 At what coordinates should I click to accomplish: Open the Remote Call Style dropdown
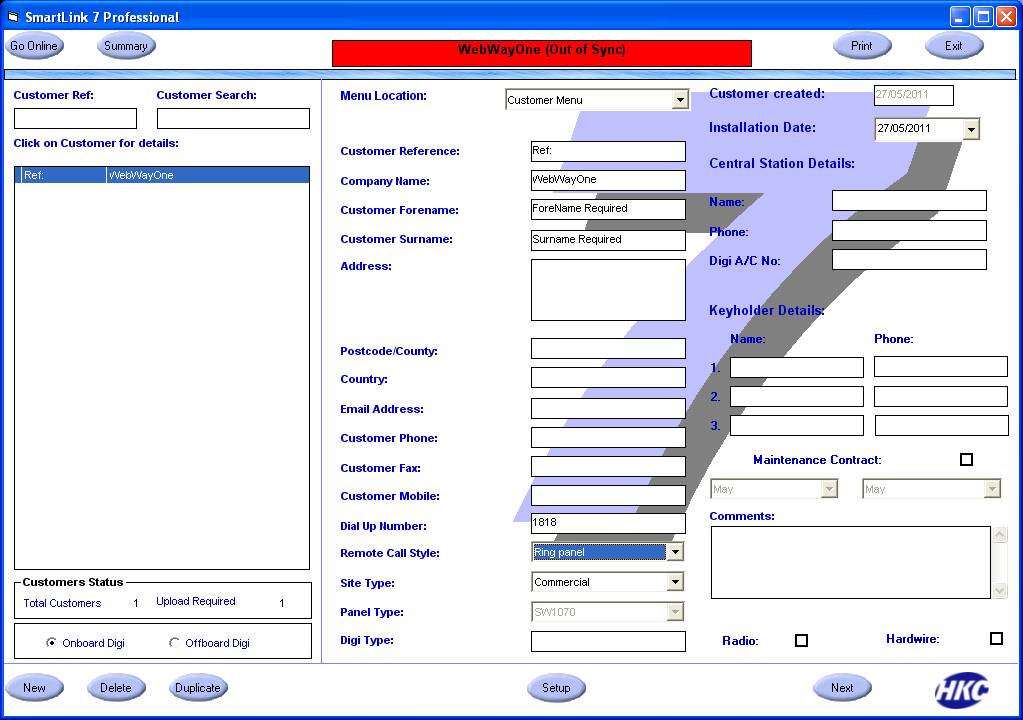676,553
